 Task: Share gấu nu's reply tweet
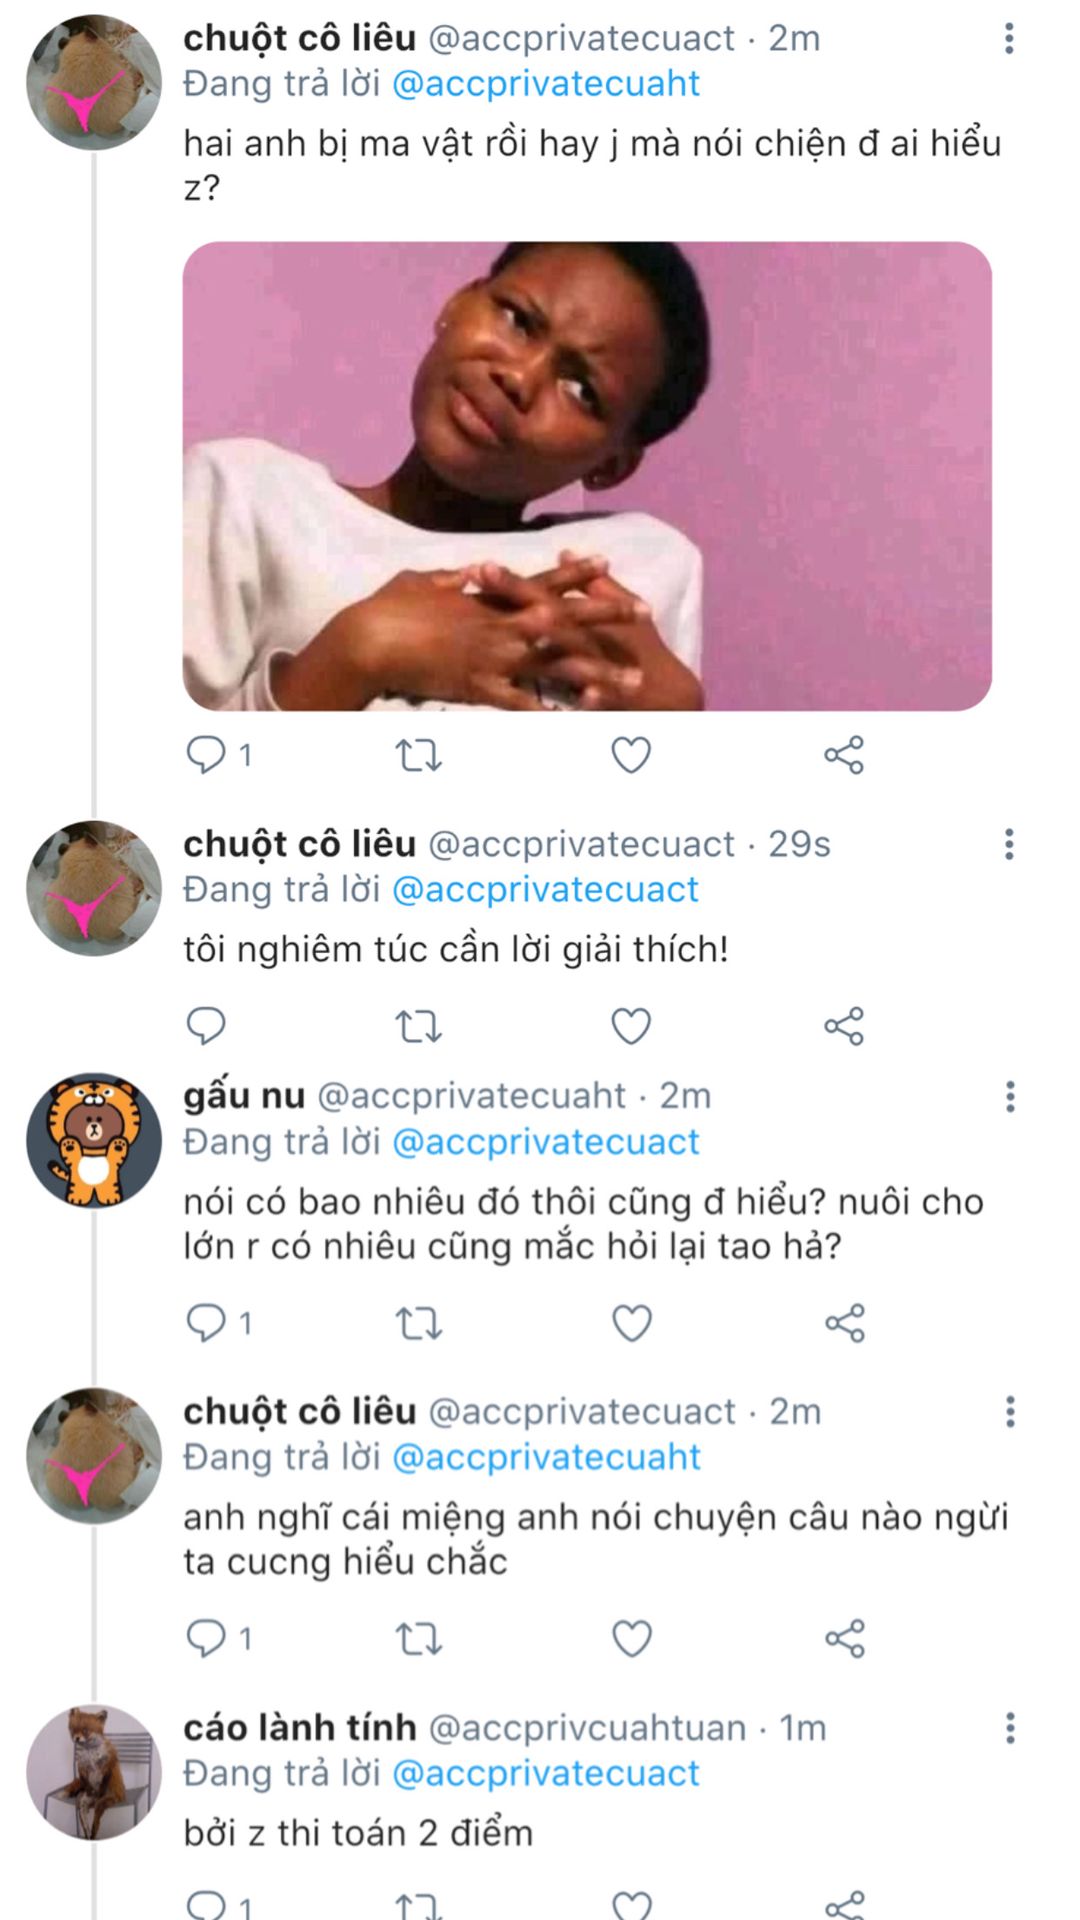coord(844,1323)
